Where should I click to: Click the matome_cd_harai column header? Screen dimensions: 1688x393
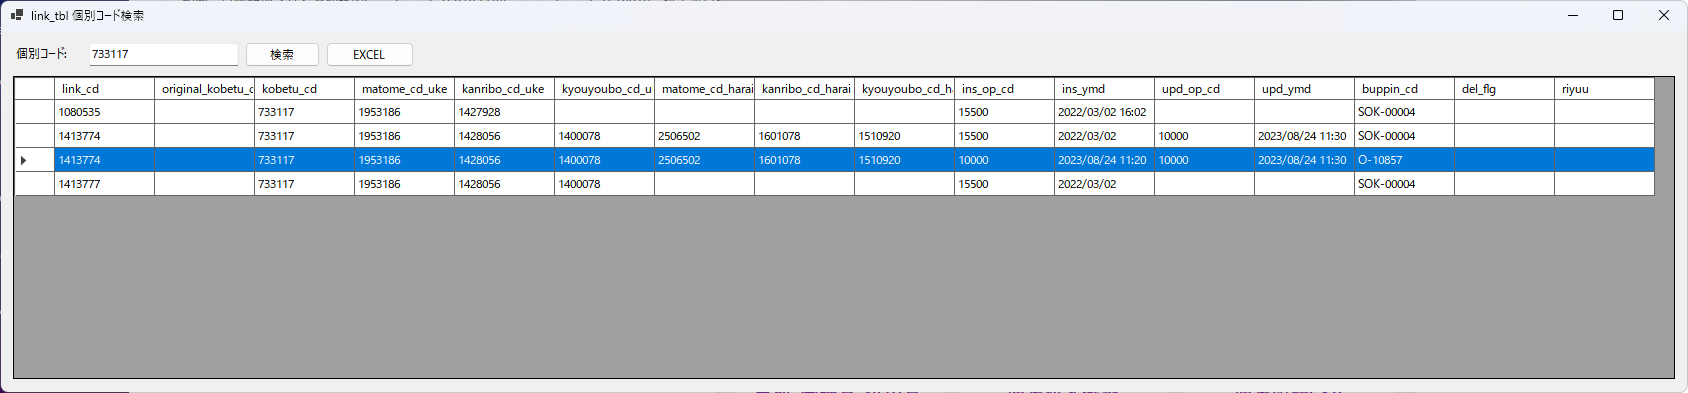[x=704, y=89]
